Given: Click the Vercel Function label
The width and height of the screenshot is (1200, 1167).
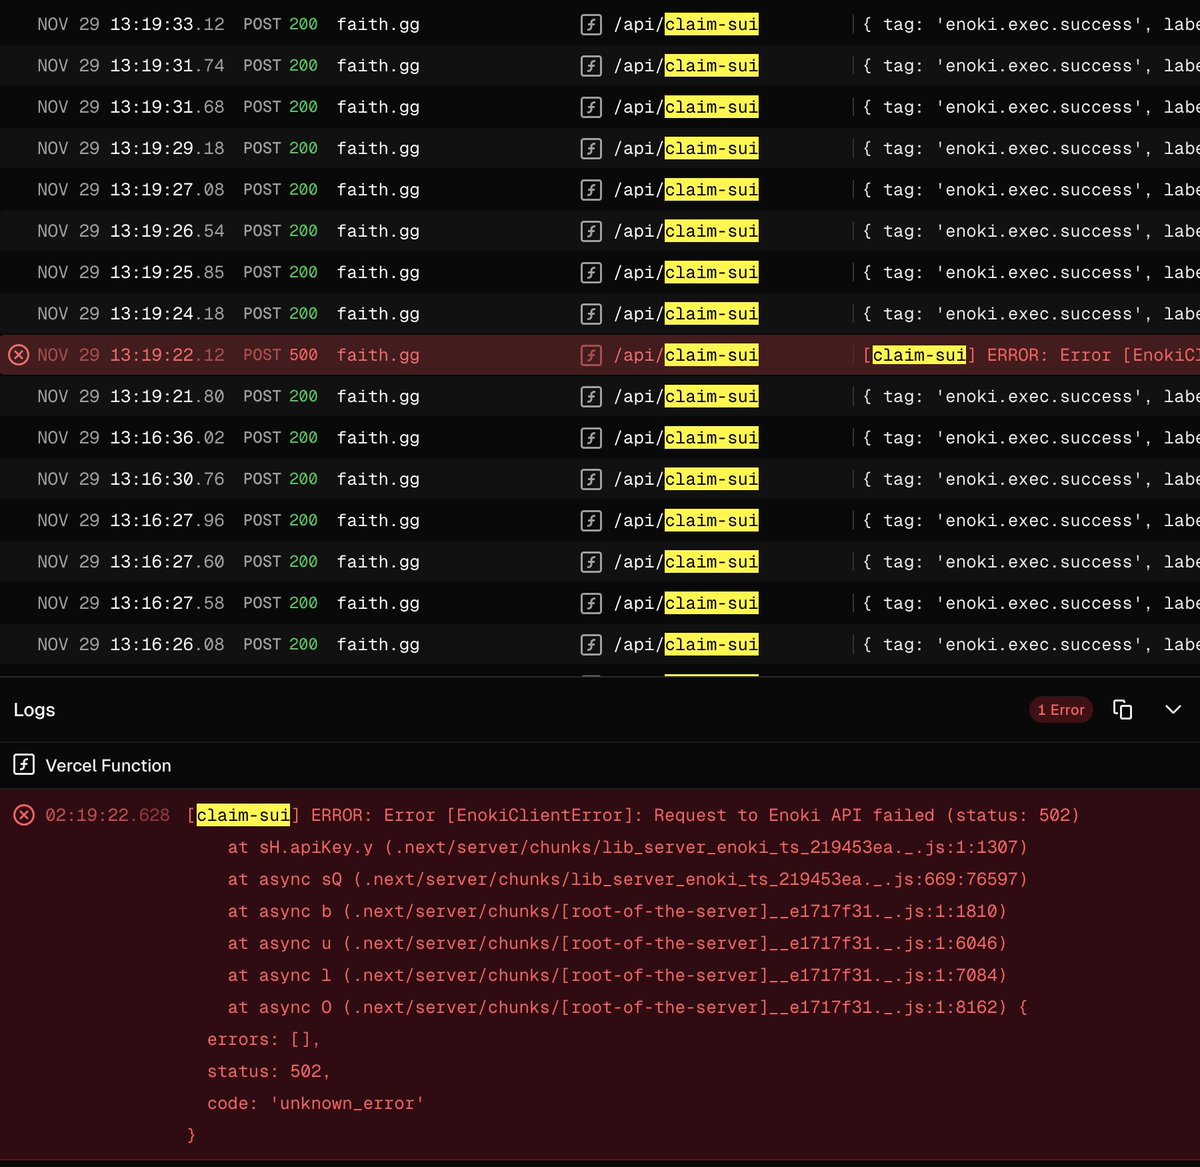Looking at the screenshot, I should click(x=108, y=766).
